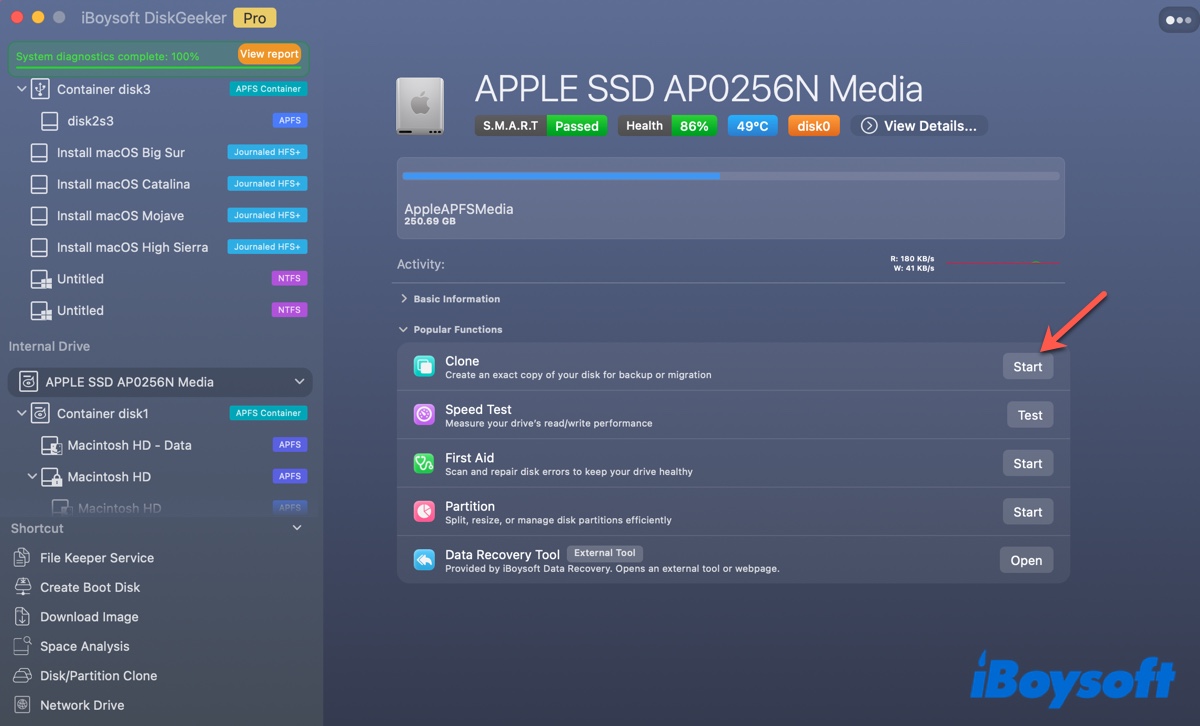Click the First Aid stethoscope icon
The height and width of the screenshot is (726, 1200).
point(424,464)
